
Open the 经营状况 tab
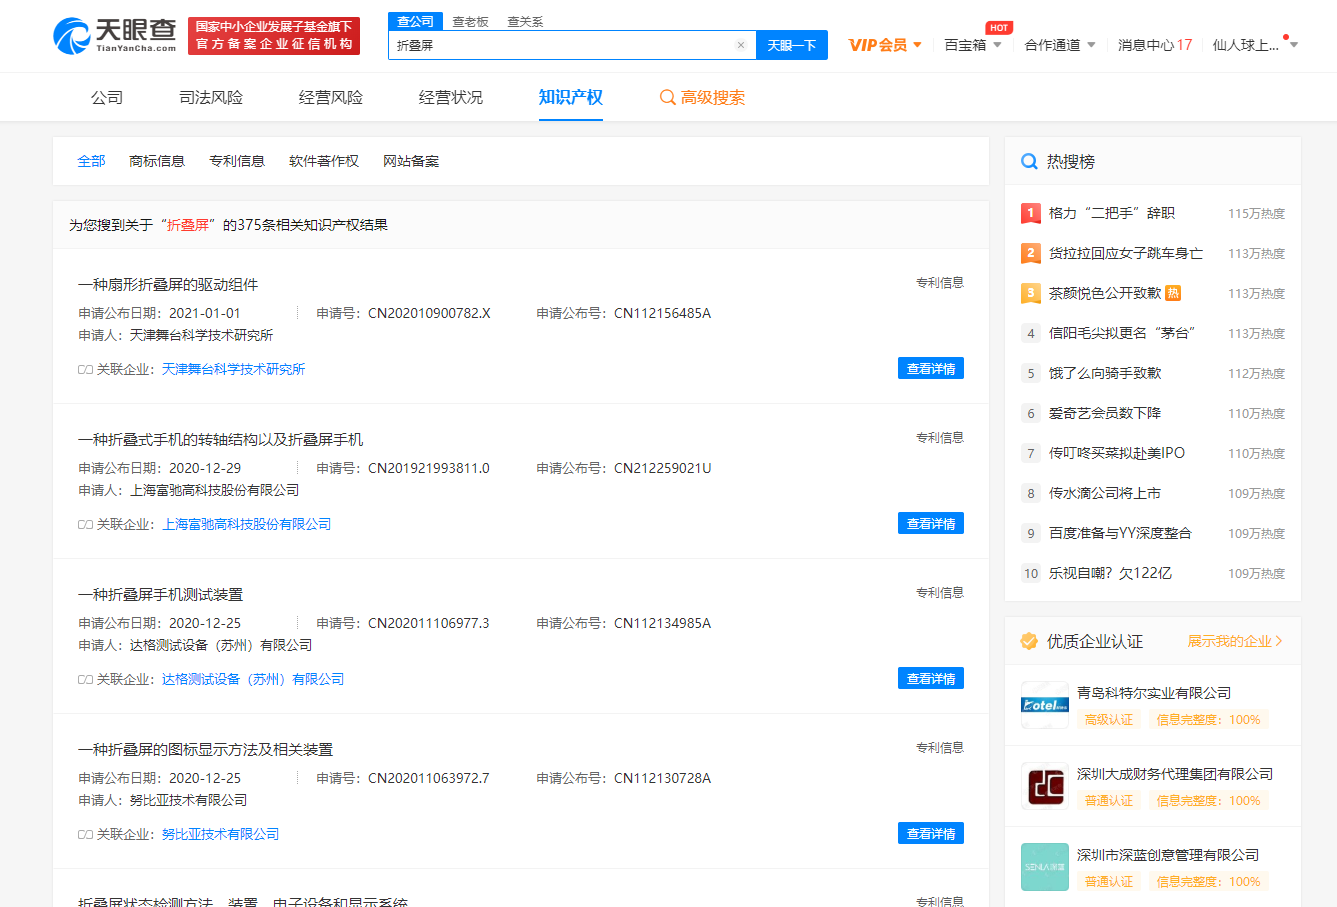click(451, 97)
